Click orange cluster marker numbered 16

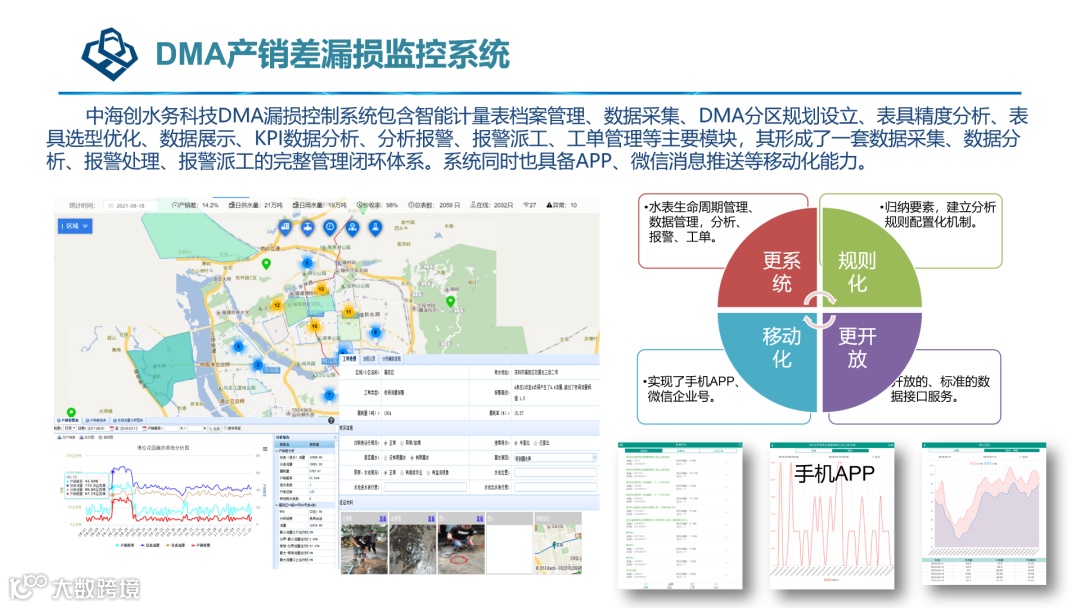315,326
